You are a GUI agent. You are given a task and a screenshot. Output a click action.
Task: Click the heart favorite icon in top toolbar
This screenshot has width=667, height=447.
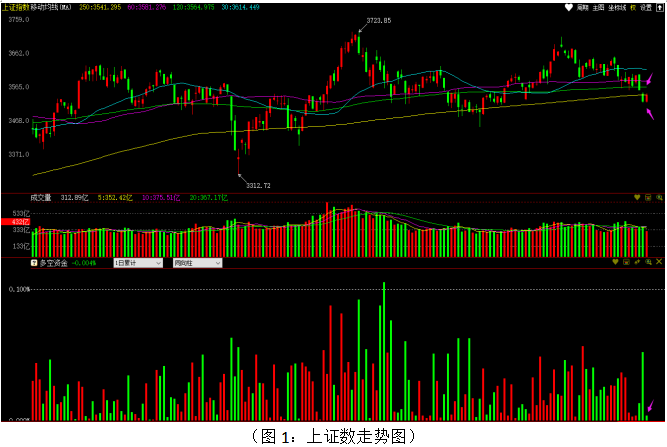pos(569,7)
